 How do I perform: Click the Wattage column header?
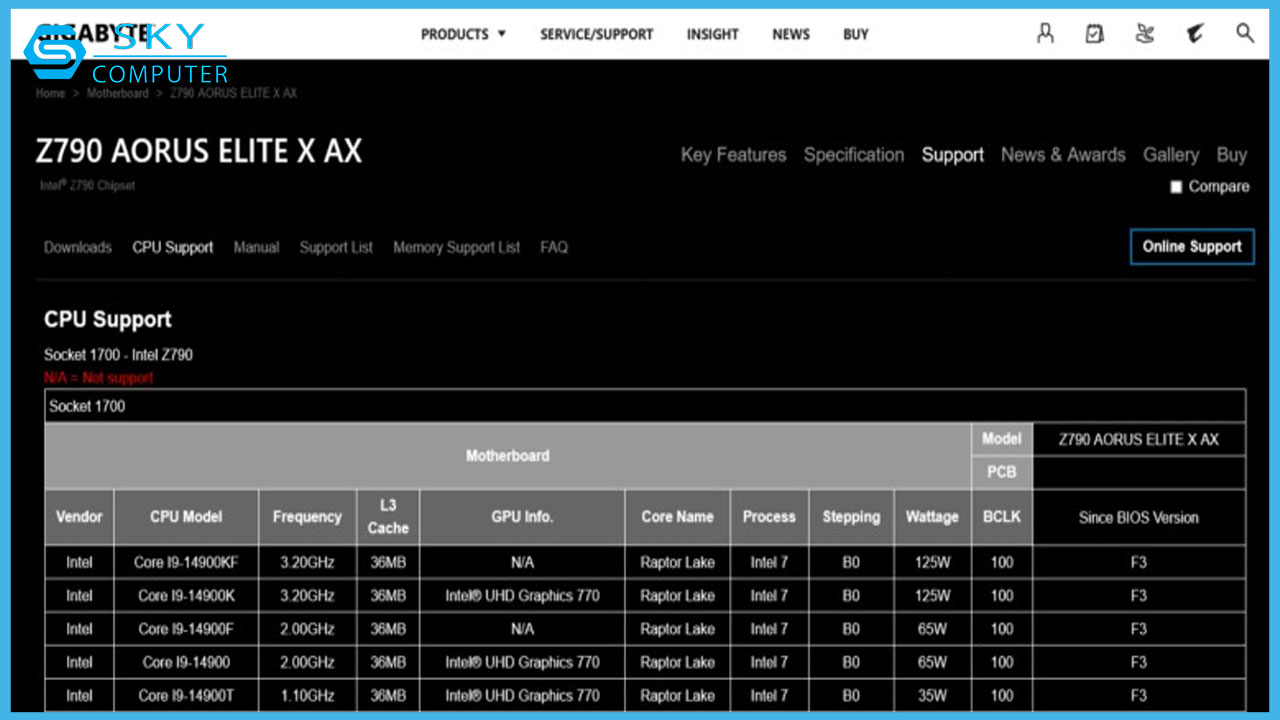(932, 517)
